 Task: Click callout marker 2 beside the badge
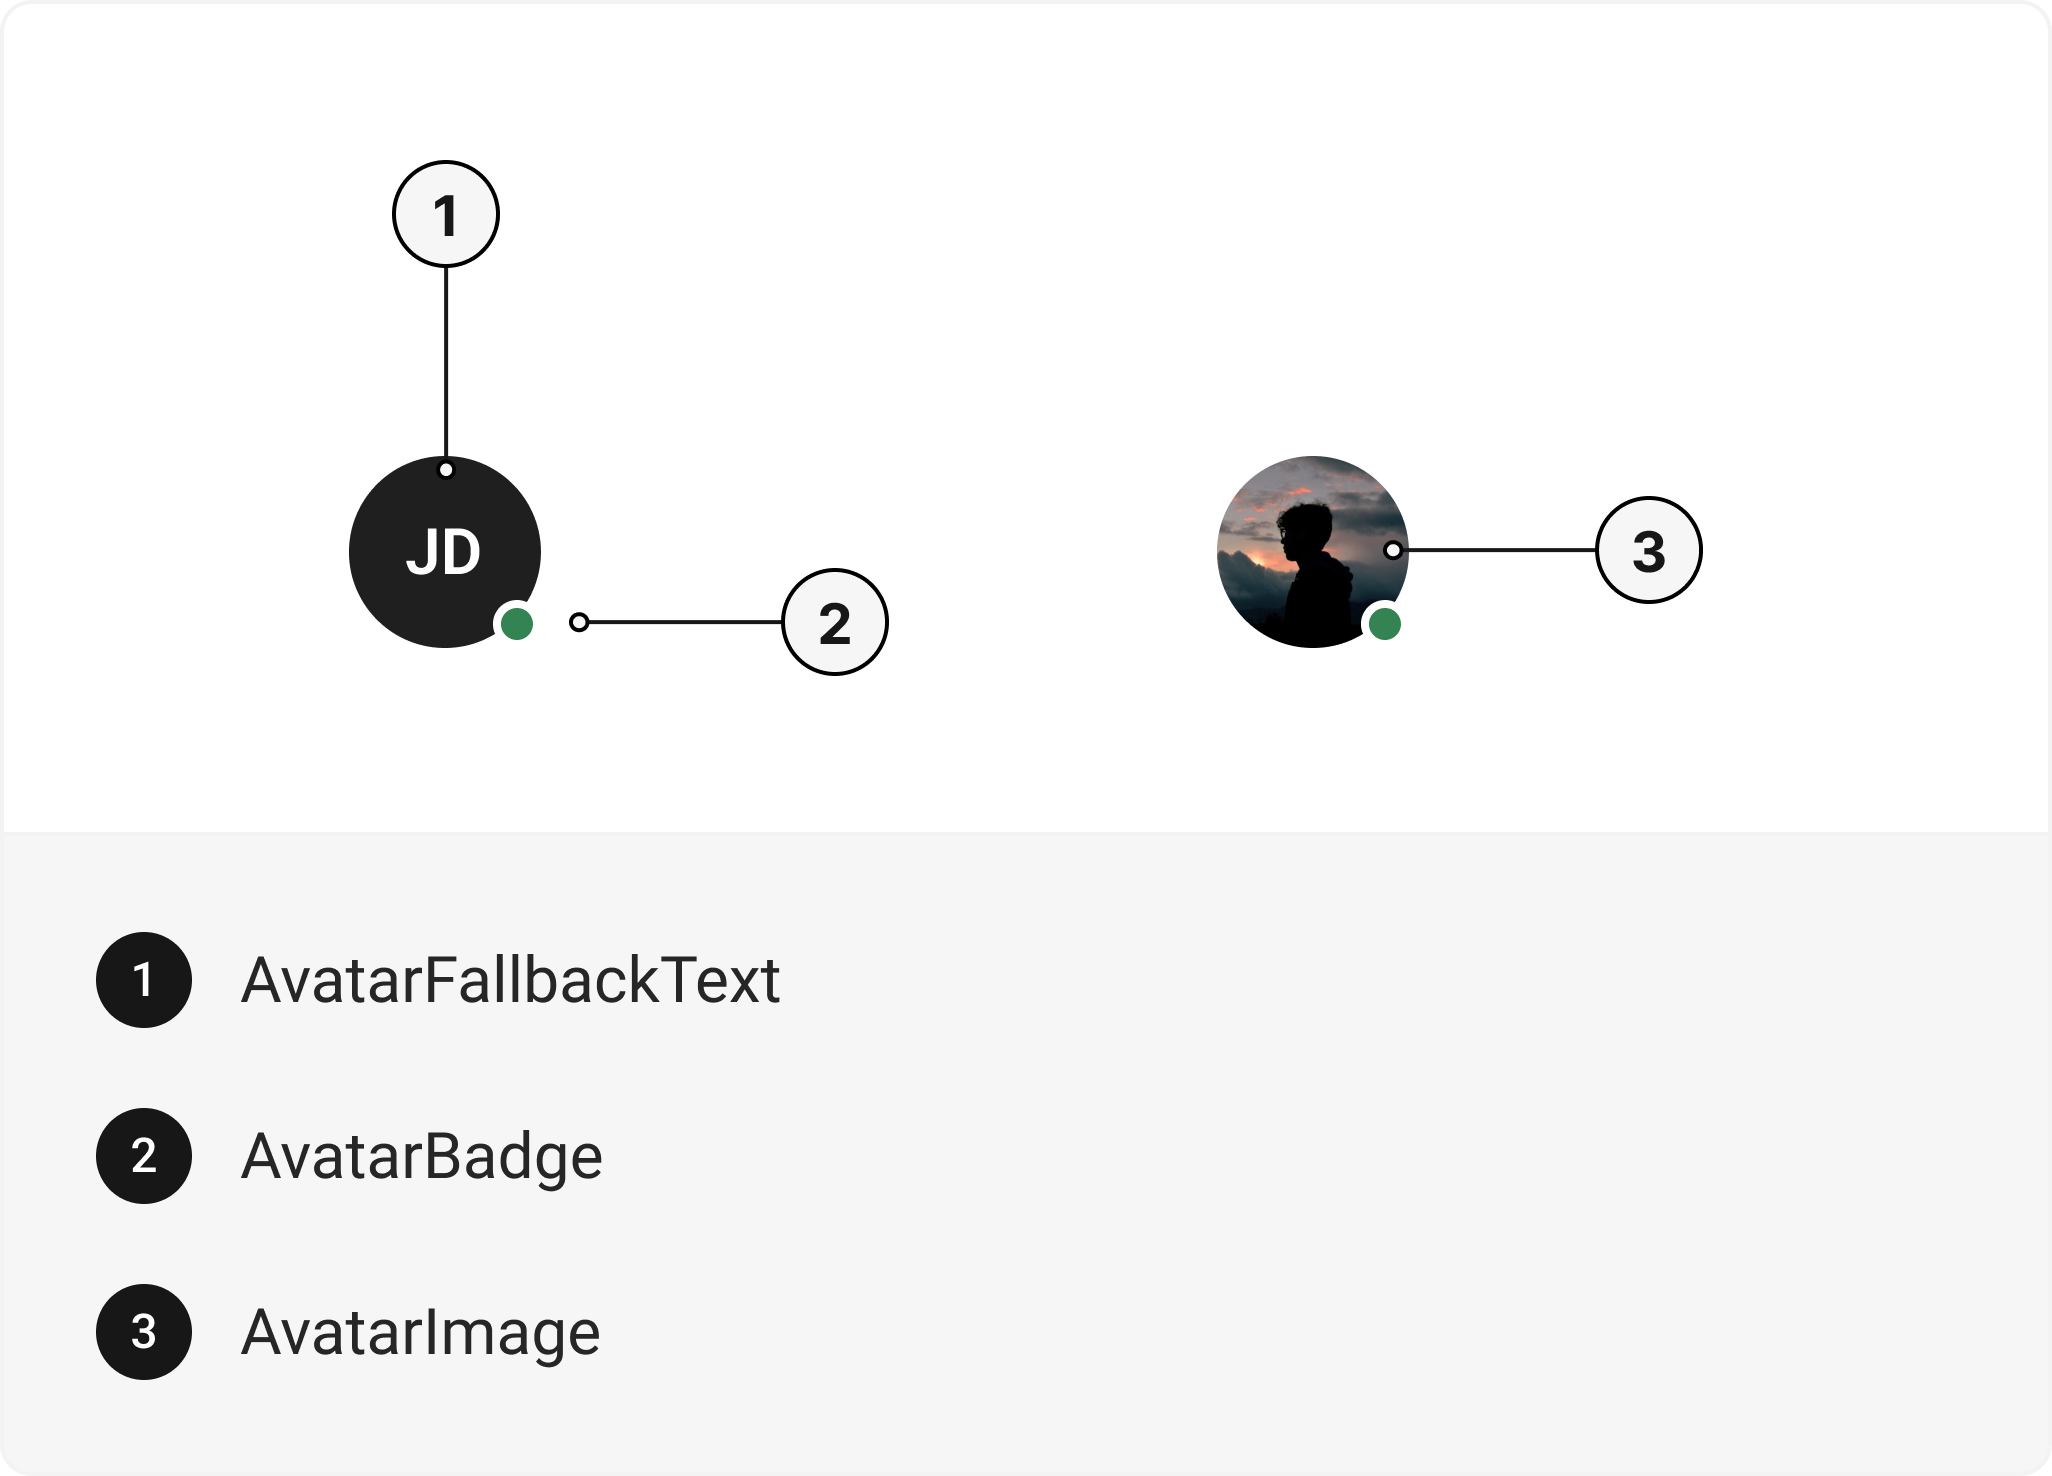[834, 622]
